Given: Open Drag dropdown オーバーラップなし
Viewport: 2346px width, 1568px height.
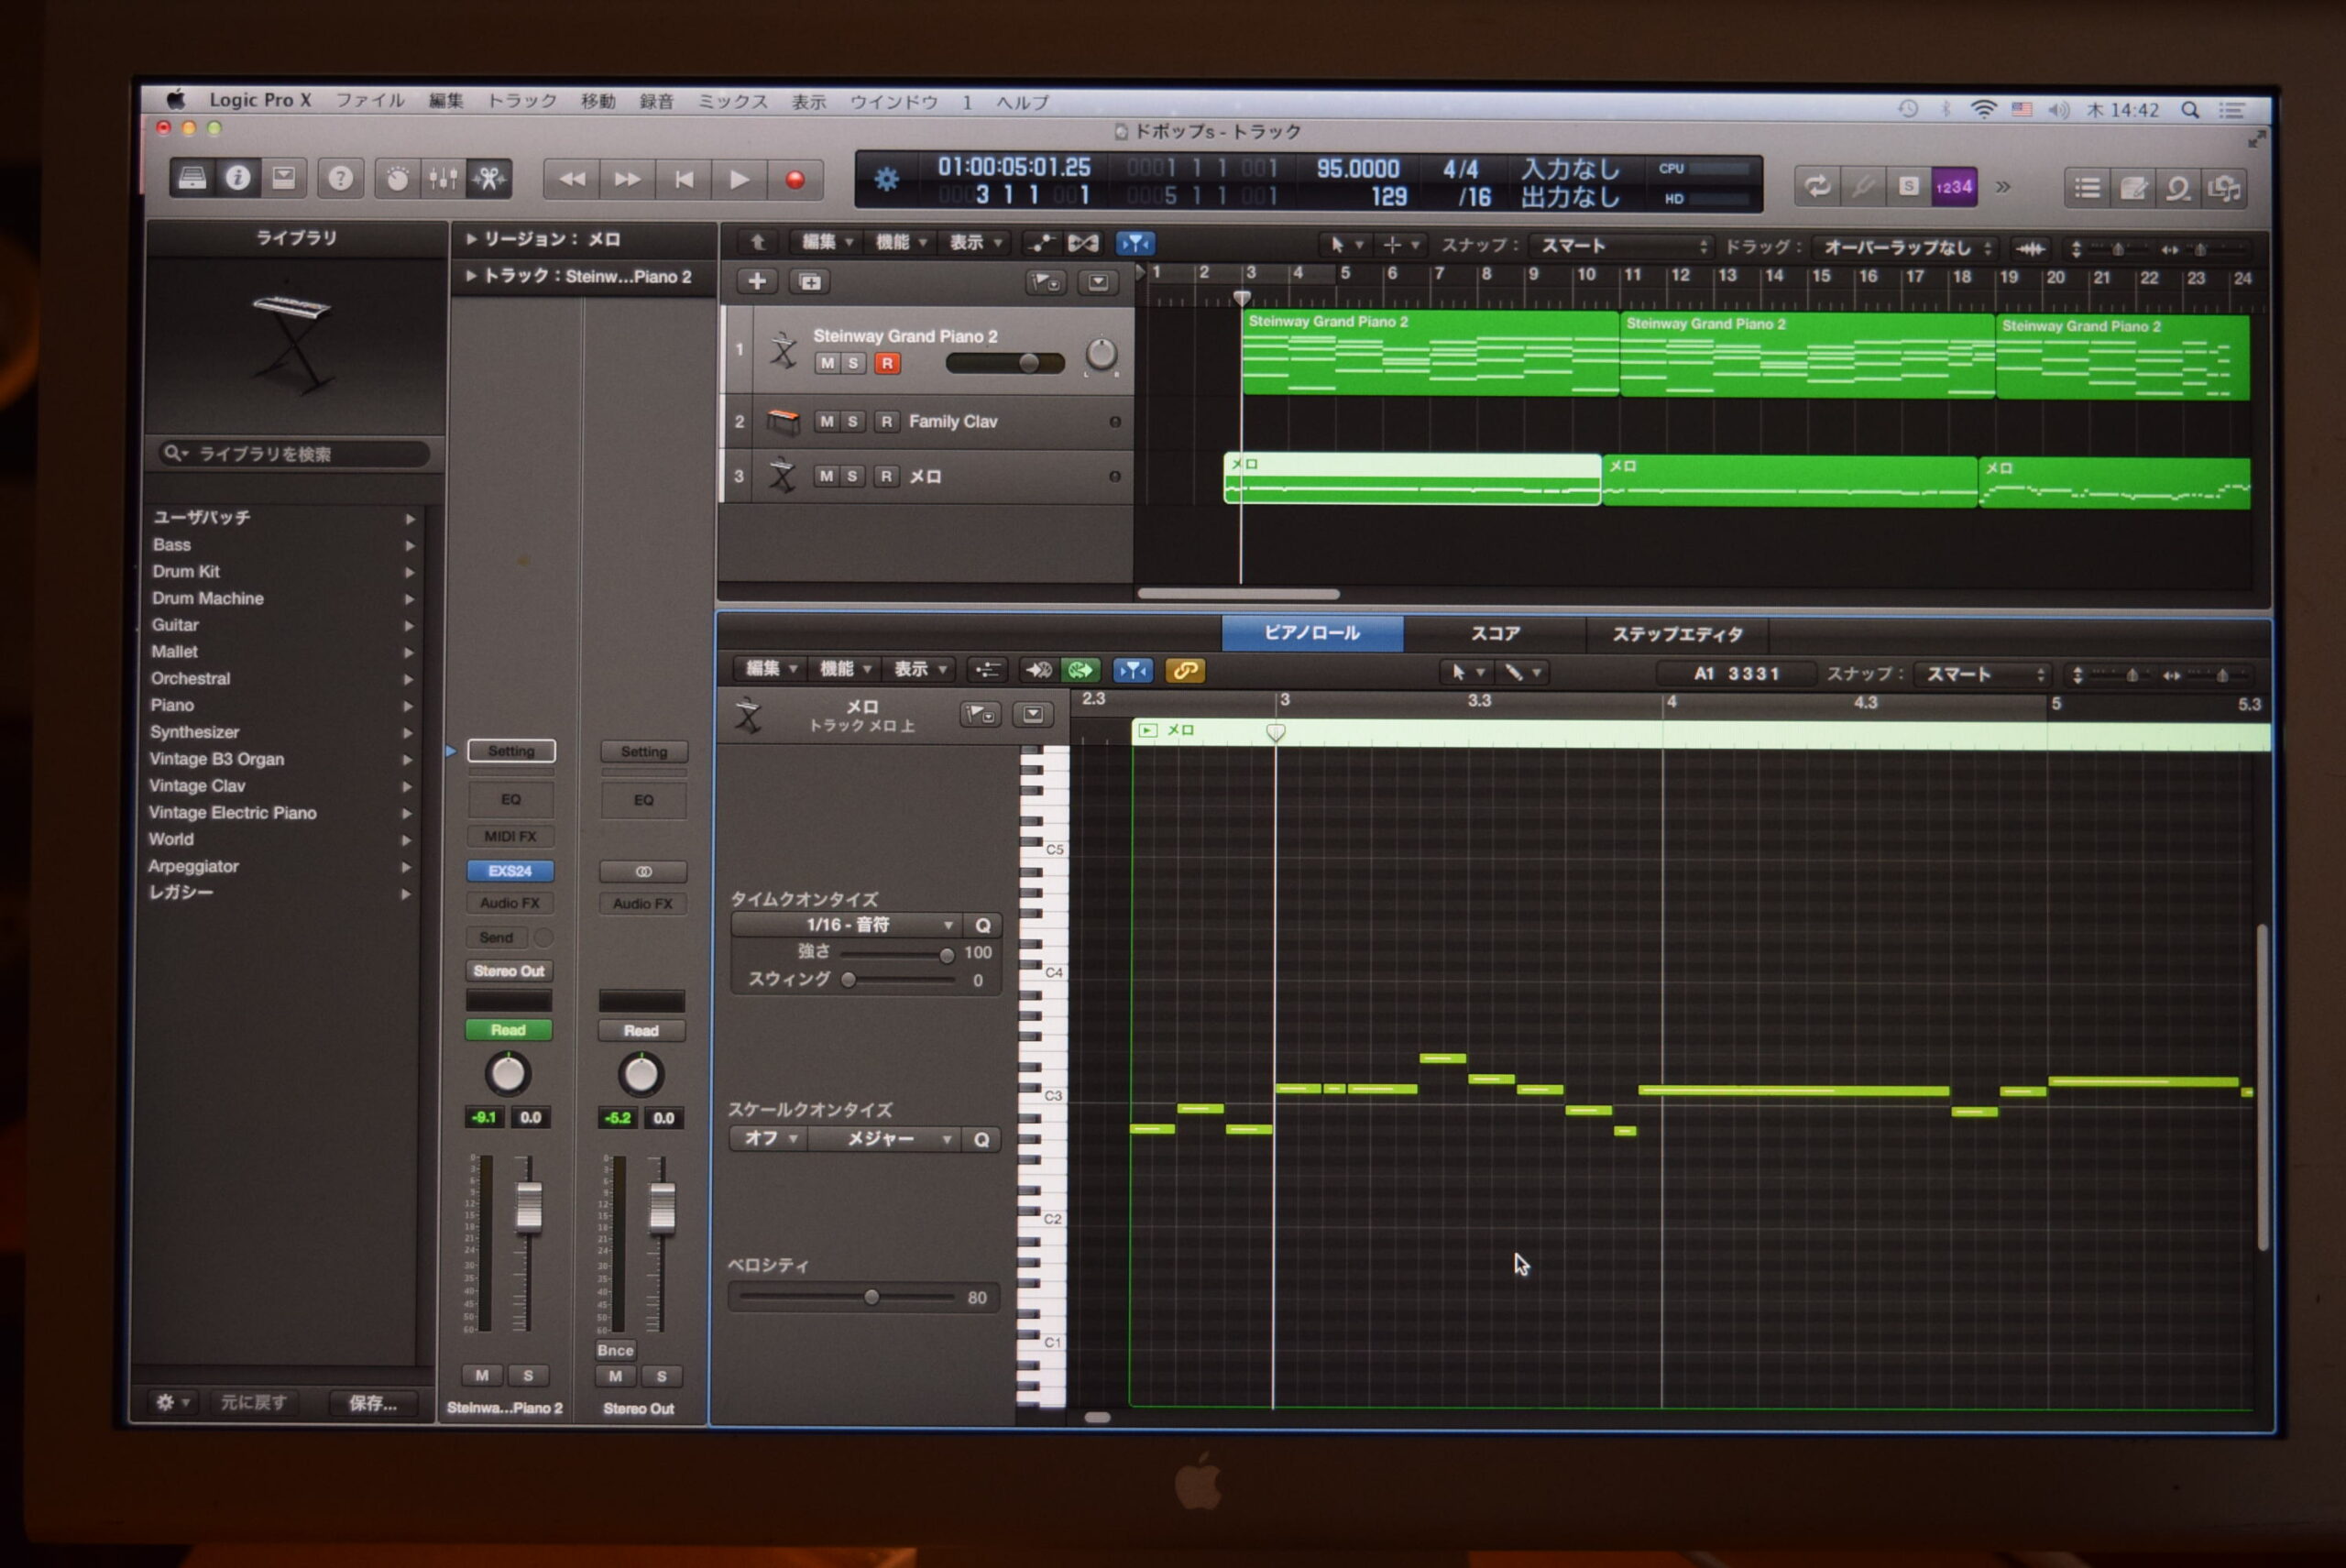Looking at the screenshot, I should pyautogui.click(x=1908, y=247).
